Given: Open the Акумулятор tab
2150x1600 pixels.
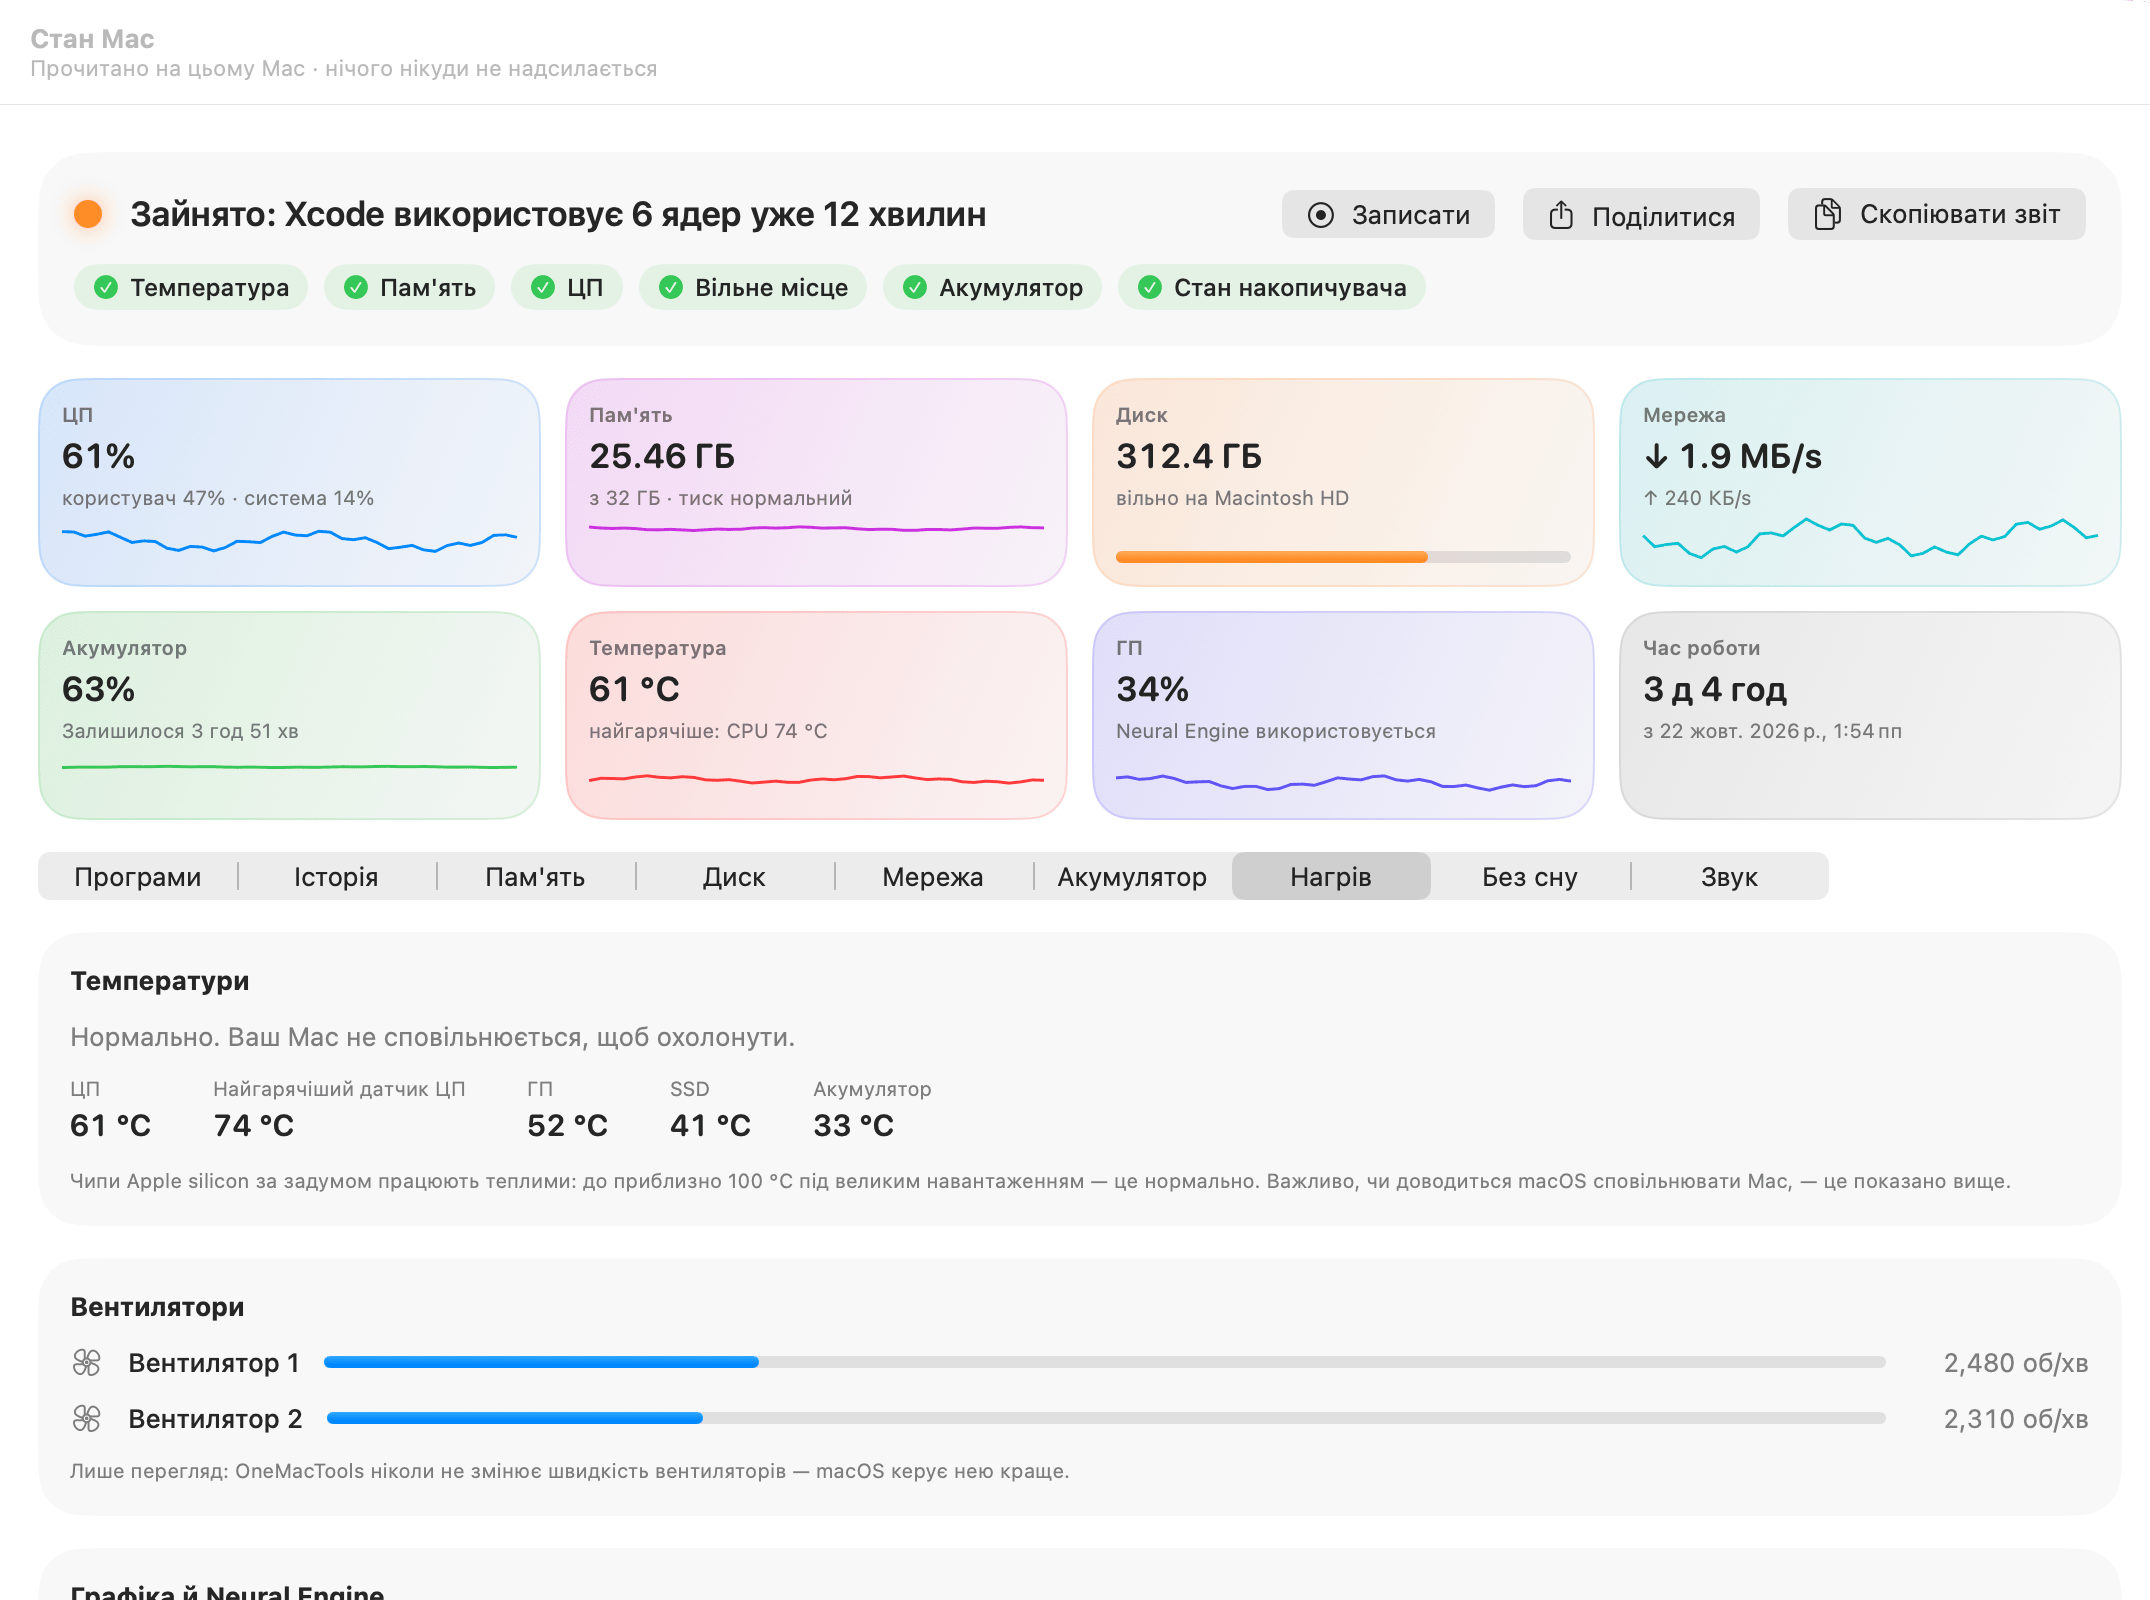Looking at the screenshot, I should coord(1133,877).
